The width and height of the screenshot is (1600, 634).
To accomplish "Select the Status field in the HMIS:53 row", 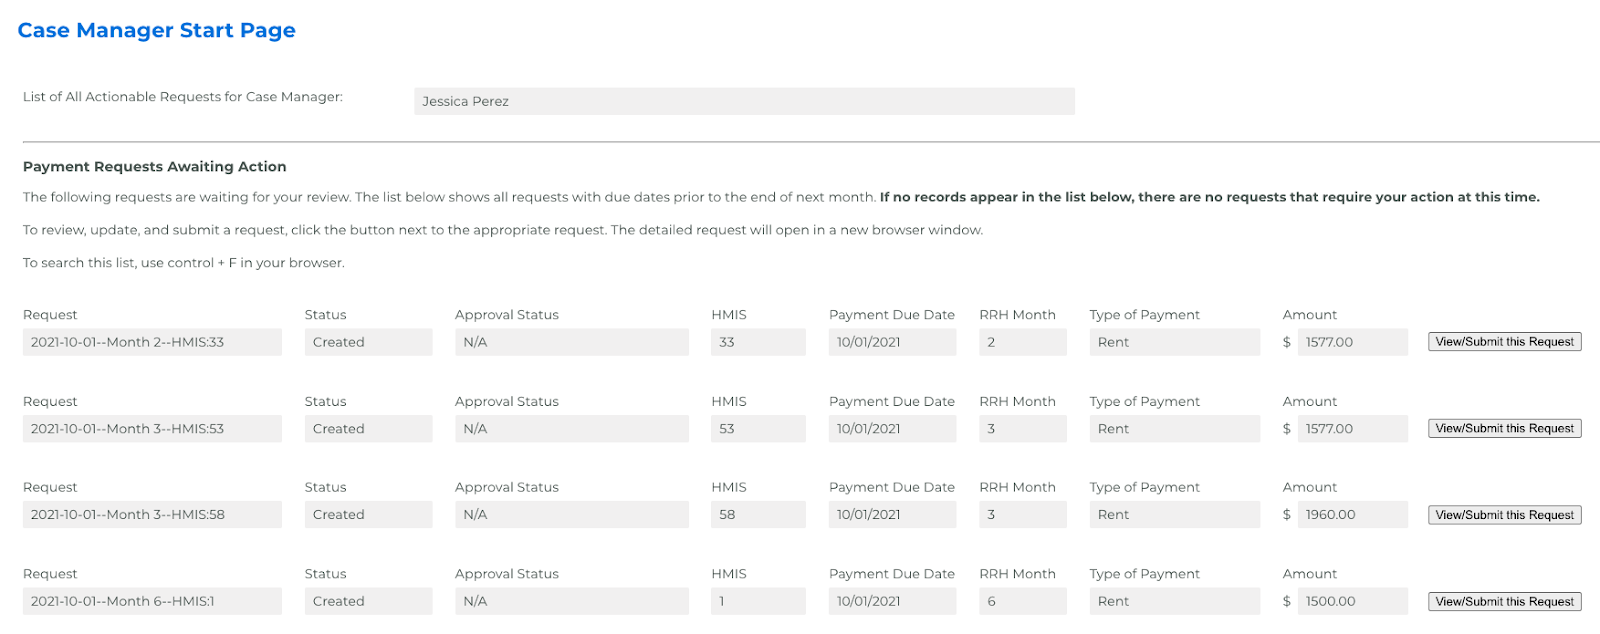I will coord(368,428).
